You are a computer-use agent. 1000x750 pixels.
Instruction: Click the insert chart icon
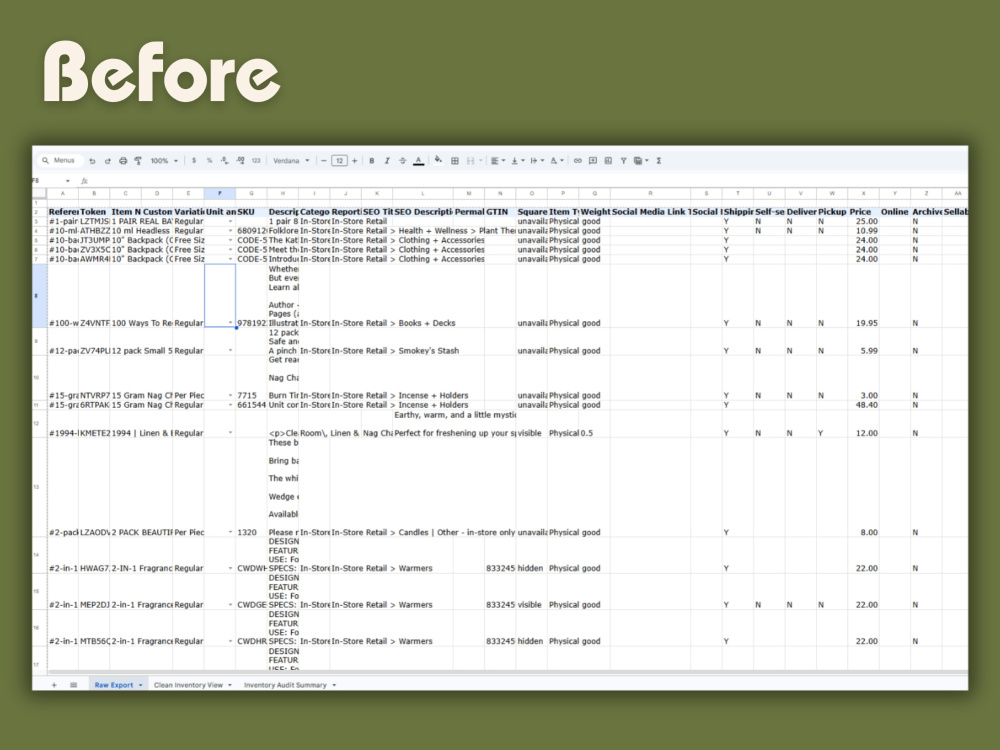(x=608, y=161)
